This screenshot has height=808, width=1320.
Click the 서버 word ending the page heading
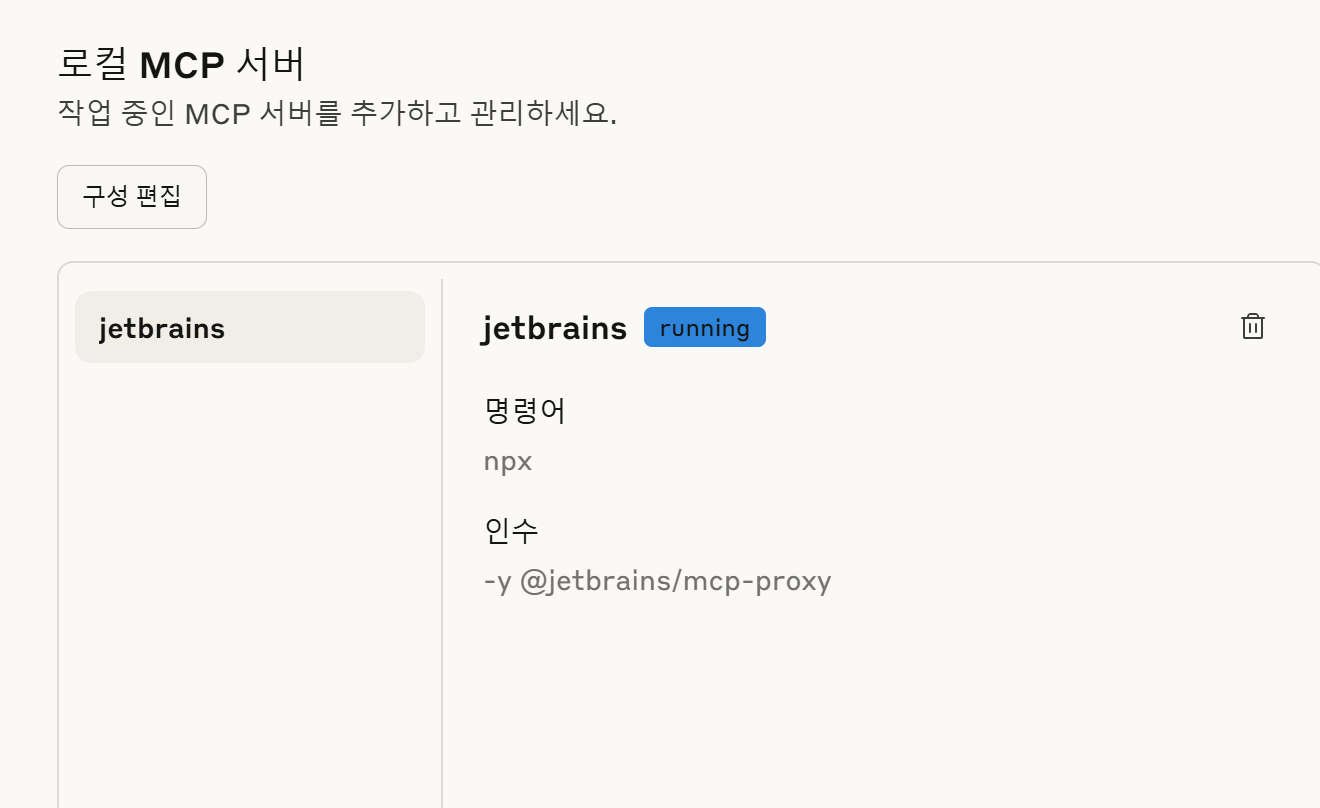click(271, 65)
